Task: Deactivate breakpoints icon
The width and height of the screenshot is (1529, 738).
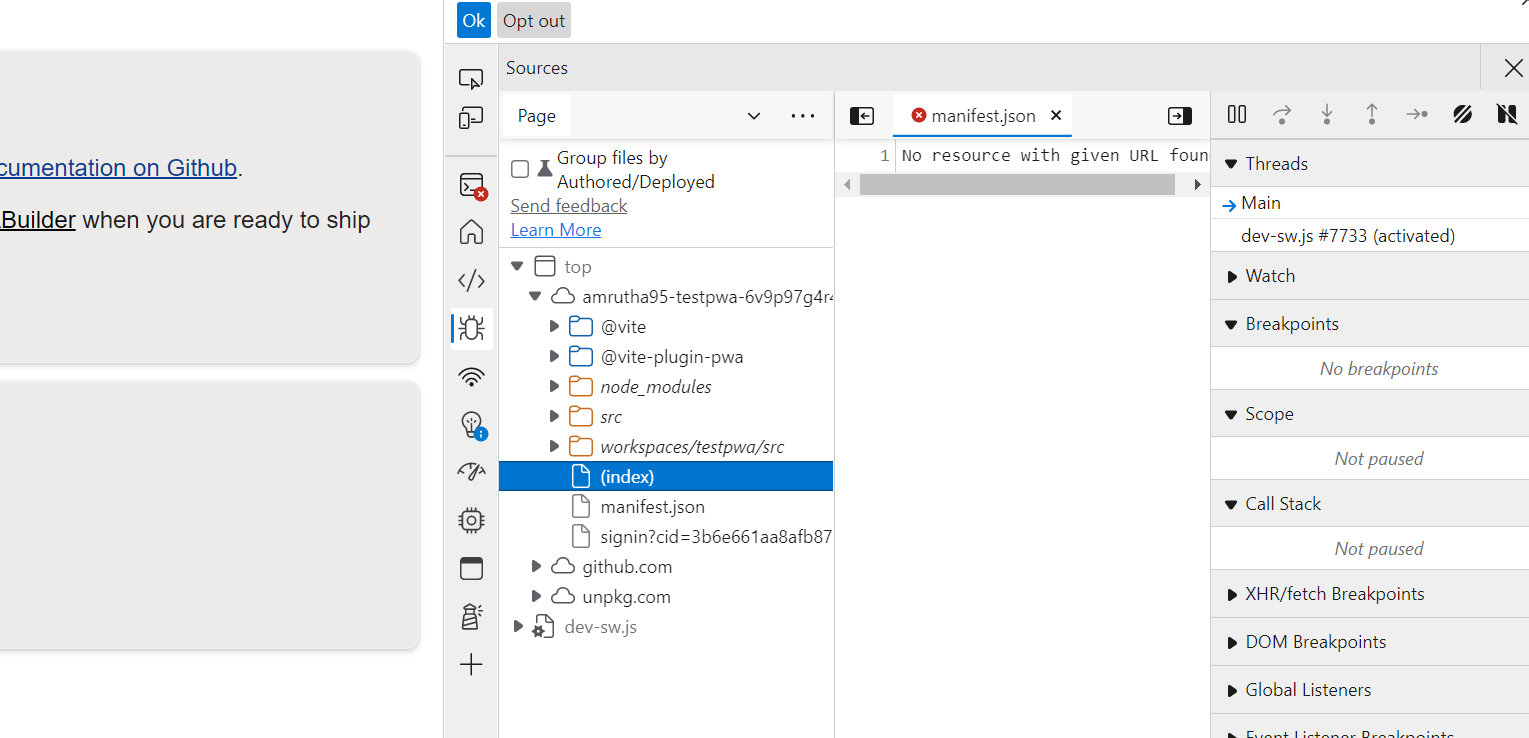Action: 1462,114
